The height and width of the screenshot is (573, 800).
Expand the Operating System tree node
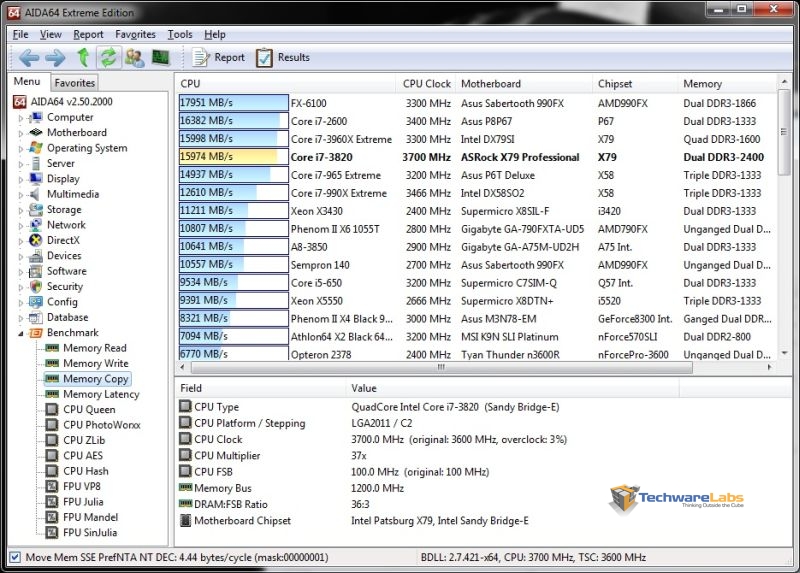(x=20, y=149)
